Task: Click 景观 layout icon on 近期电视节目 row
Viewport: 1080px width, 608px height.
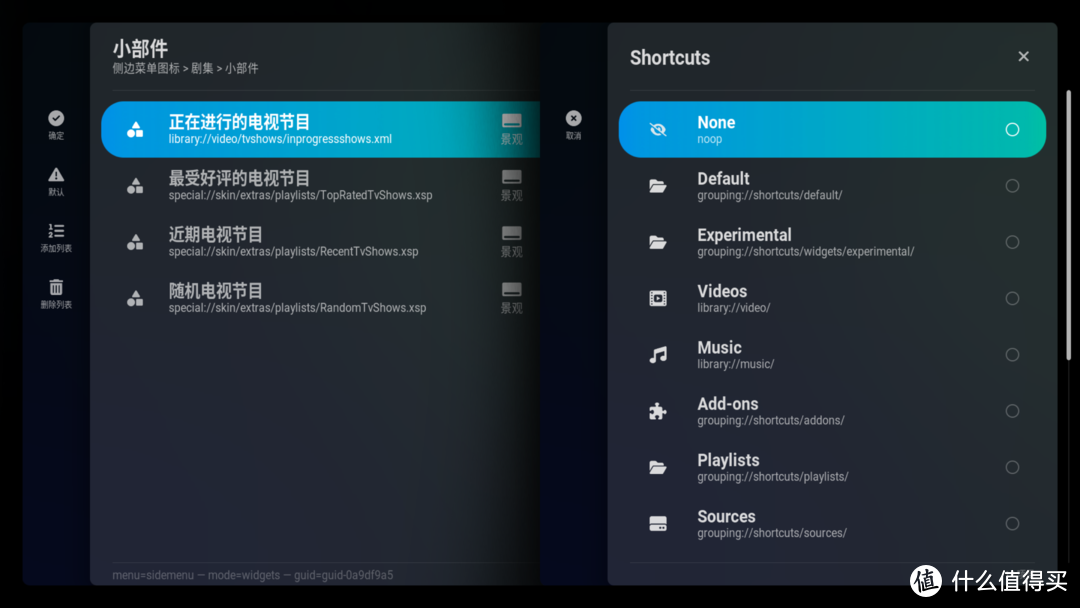Action: (x=511, y=233)
